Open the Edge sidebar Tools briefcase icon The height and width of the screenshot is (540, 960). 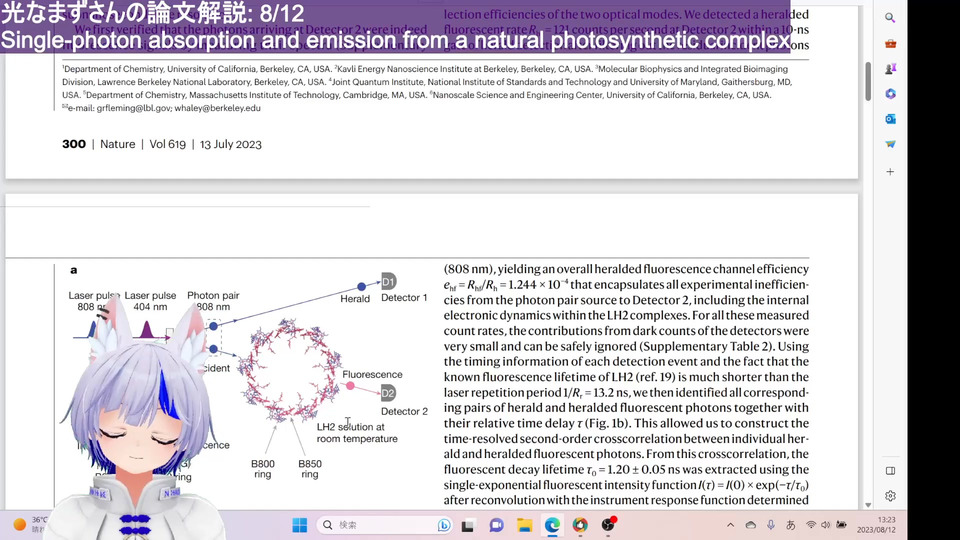890,43
